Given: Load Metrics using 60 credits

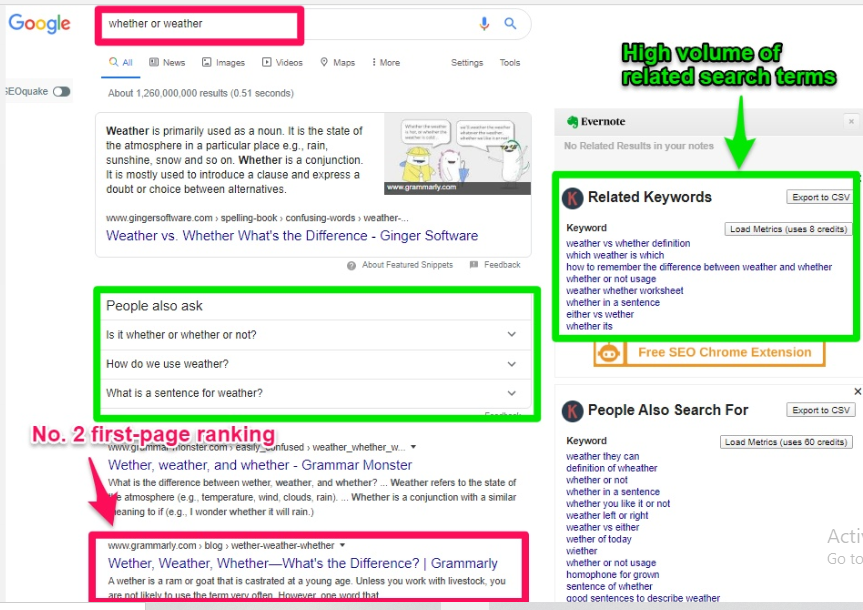Looking at the screenshot, I should (x=786, y=442).
